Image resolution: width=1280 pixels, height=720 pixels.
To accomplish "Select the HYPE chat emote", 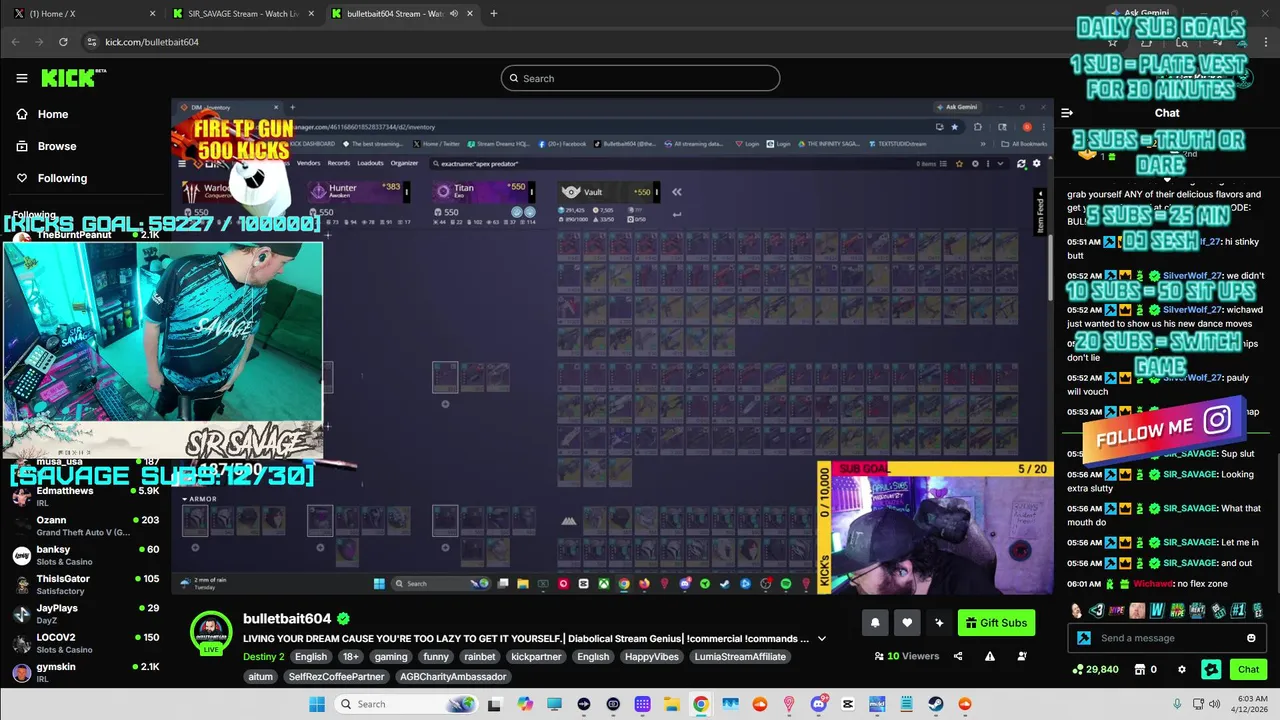I will click(x=1117, y=610).
